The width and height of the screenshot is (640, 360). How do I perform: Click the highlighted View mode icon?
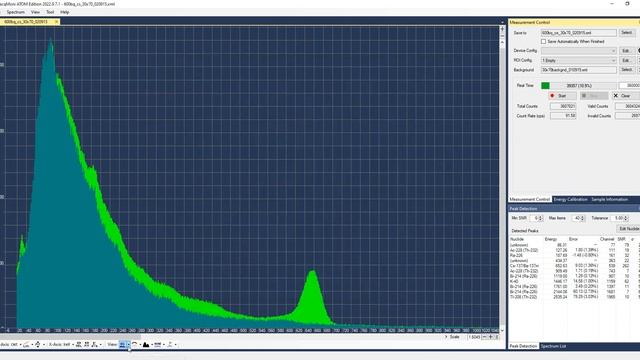tap(122, 345)
